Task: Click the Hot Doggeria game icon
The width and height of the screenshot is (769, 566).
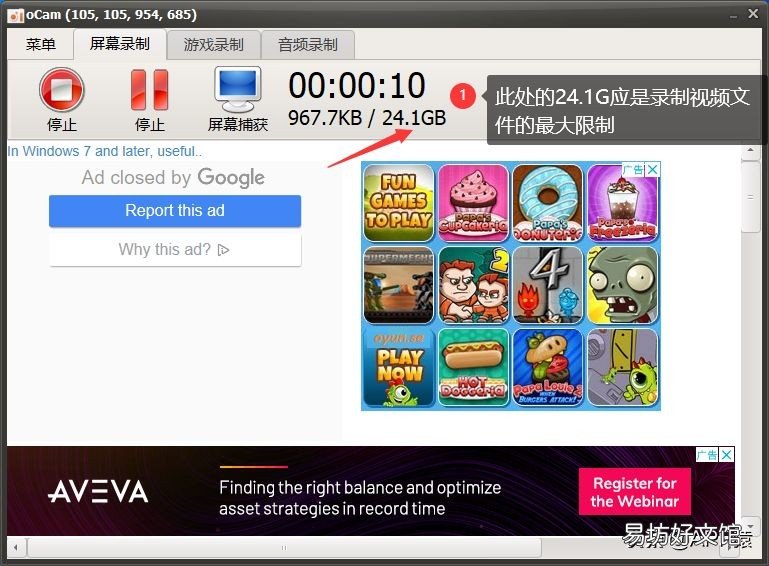Action: click(x=473, y=368)
